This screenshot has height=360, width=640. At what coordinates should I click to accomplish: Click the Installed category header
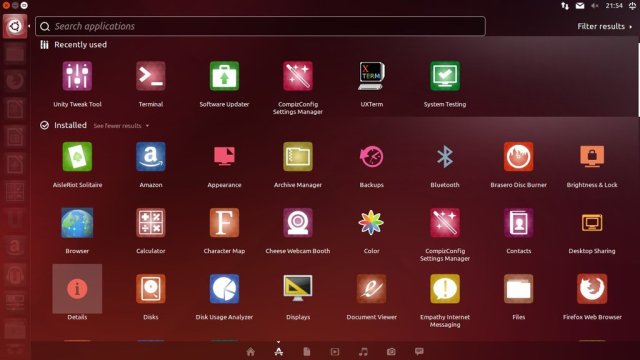[x=63, y=125]
